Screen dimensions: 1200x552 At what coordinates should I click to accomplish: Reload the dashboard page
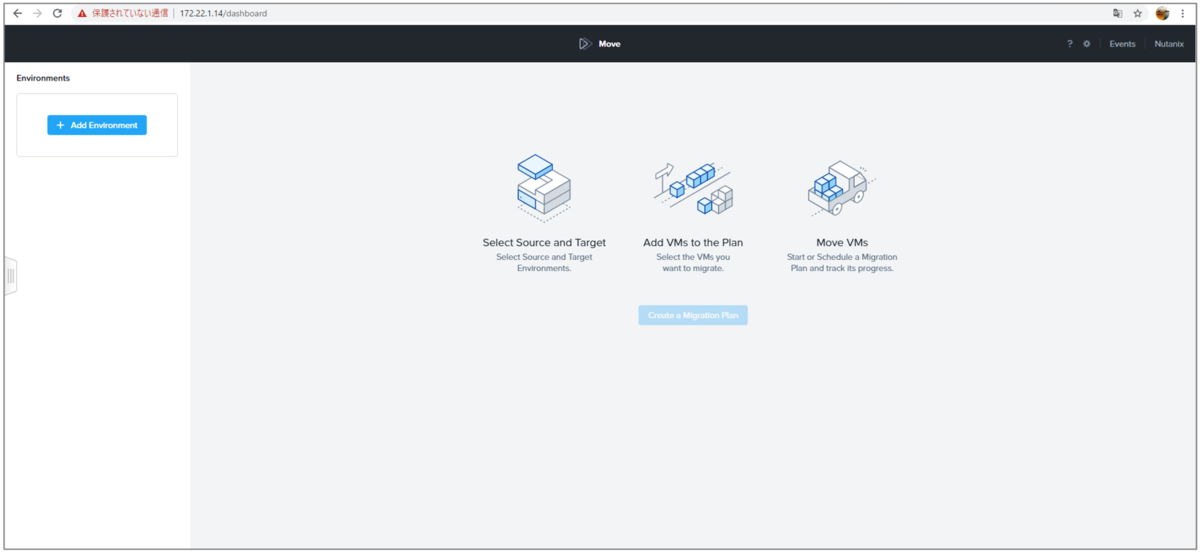coord(57,14)
